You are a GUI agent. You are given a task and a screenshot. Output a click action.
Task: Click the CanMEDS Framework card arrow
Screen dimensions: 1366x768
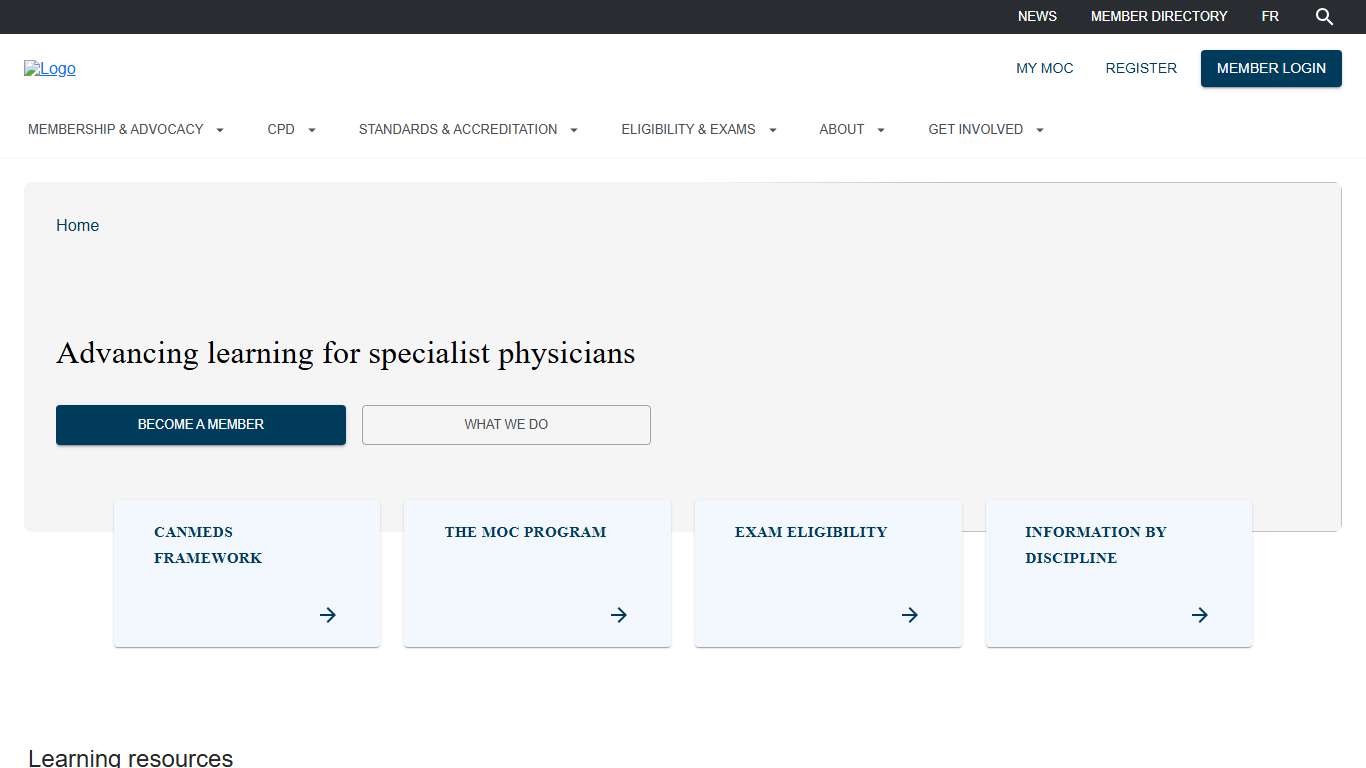click(x=328, y=615)
